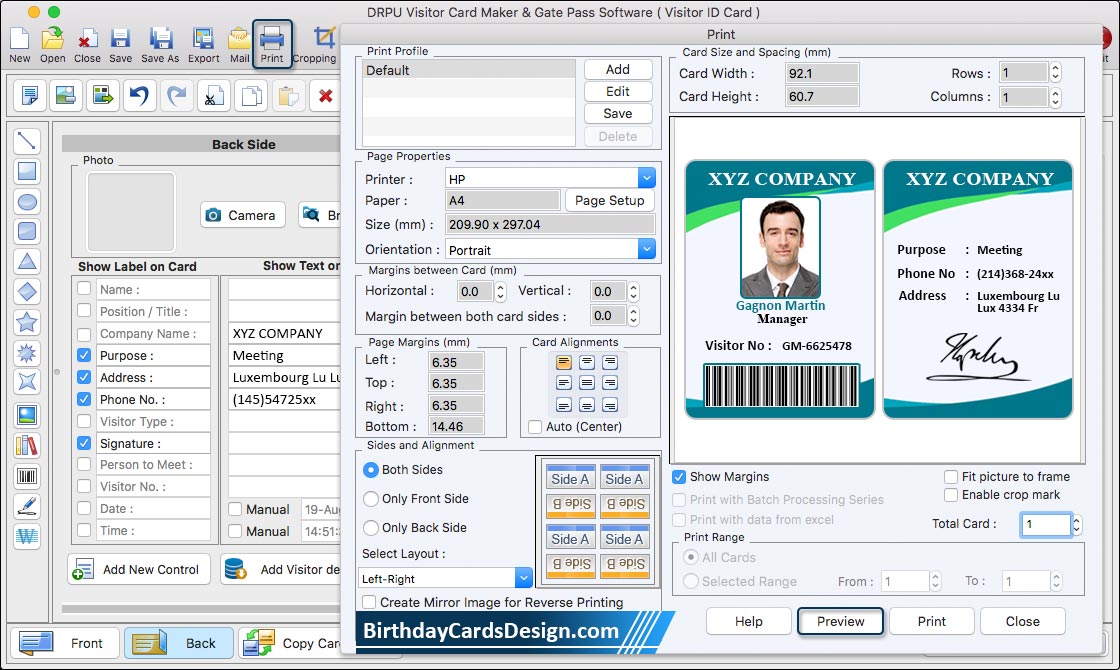Click the Left page margin field
Image resolution: width=1120 pixels, height=670 pixels.
tap(456, 361)
